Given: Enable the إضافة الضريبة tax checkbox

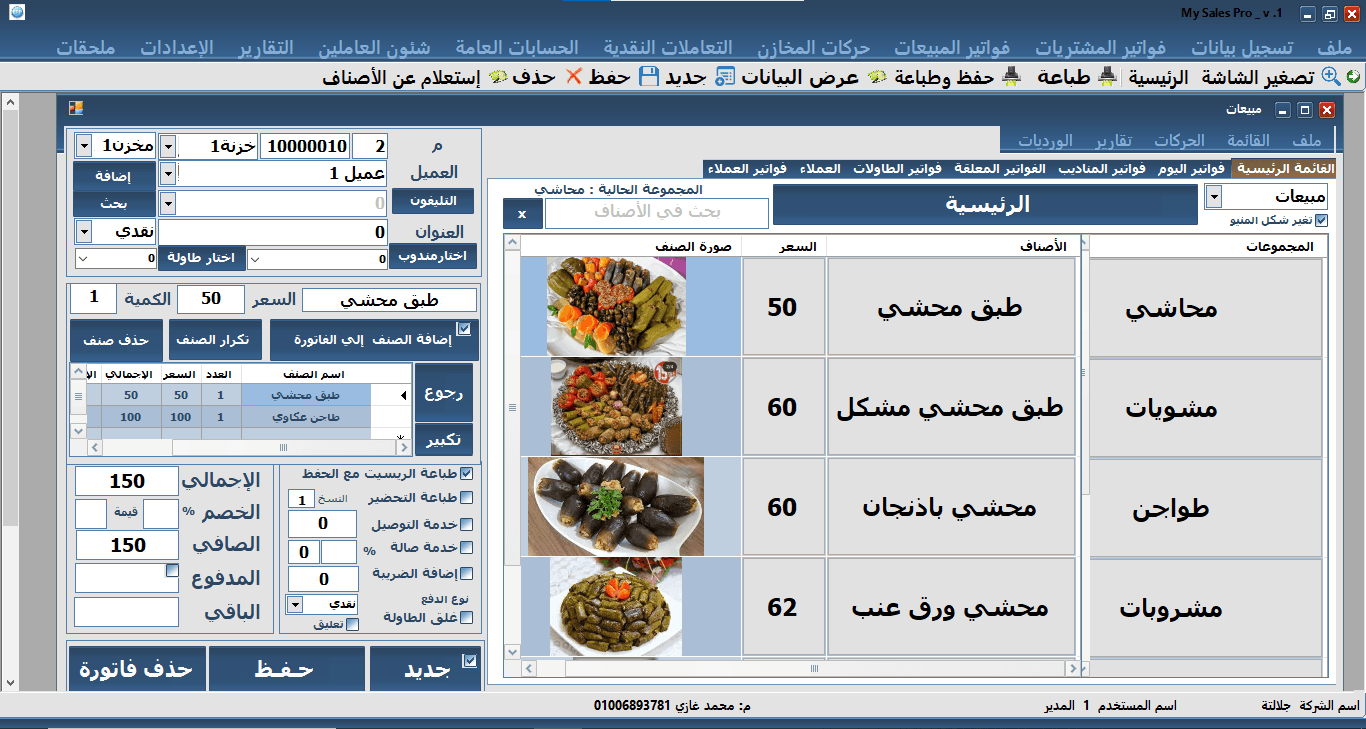Looking at the screenshot, I should click(x=467, y=574).
